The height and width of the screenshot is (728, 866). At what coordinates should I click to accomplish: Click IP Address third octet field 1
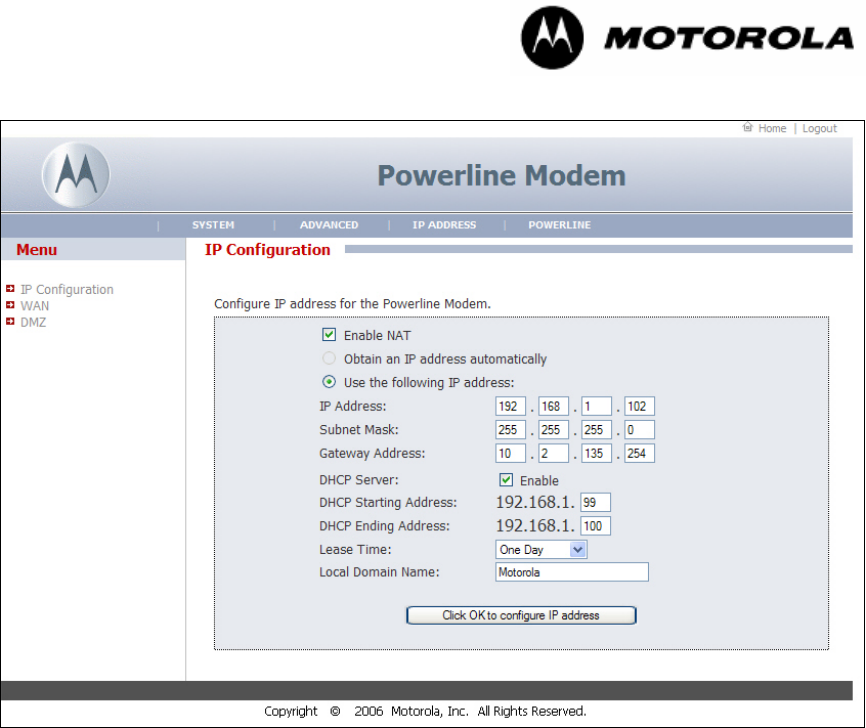click(596, 406)
